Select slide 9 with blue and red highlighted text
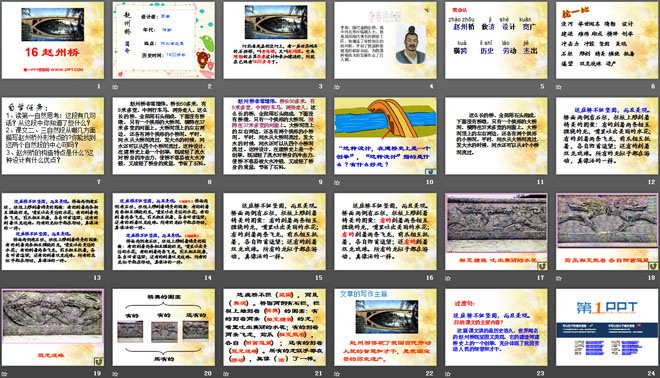660x378 pixels. click(x=274, y=136)
